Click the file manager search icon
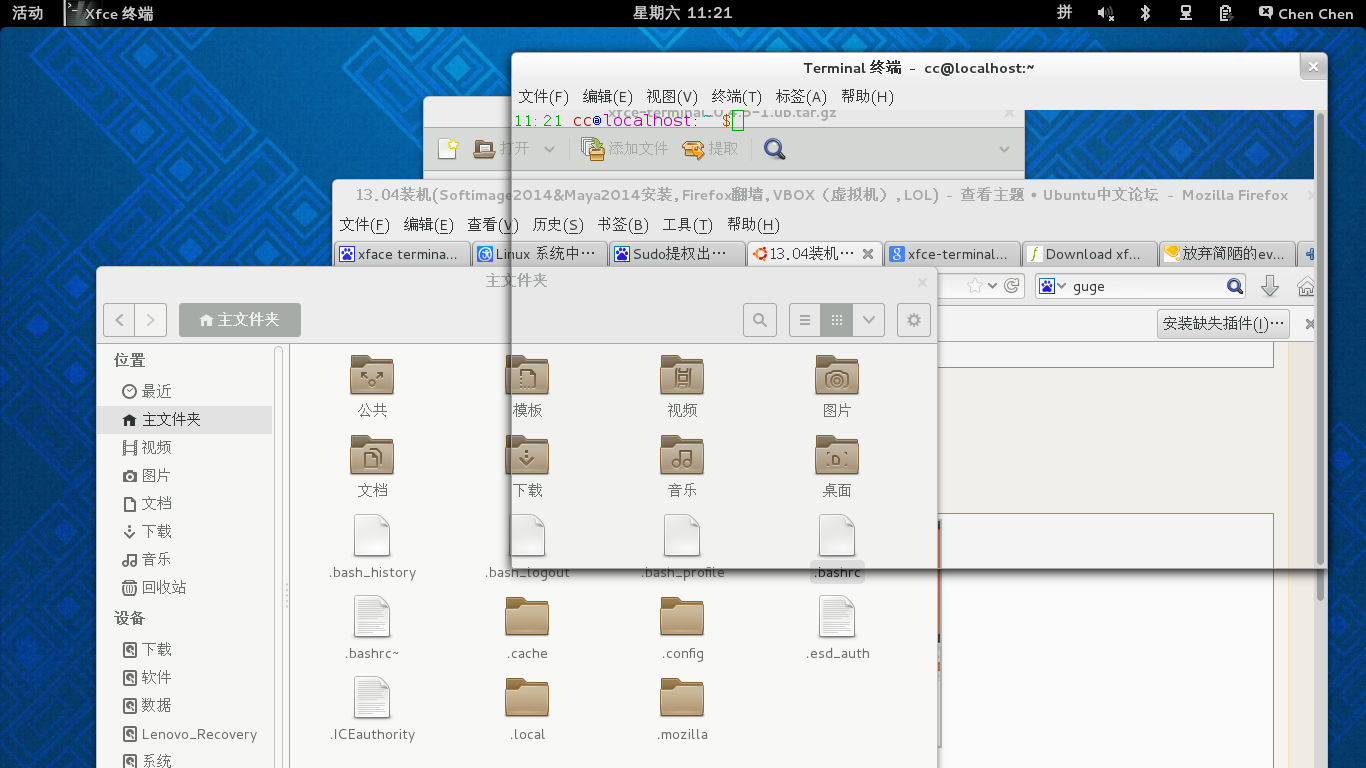Viewport: 1366px width, 768px height. pyautogui.click(x=760, y=320)
